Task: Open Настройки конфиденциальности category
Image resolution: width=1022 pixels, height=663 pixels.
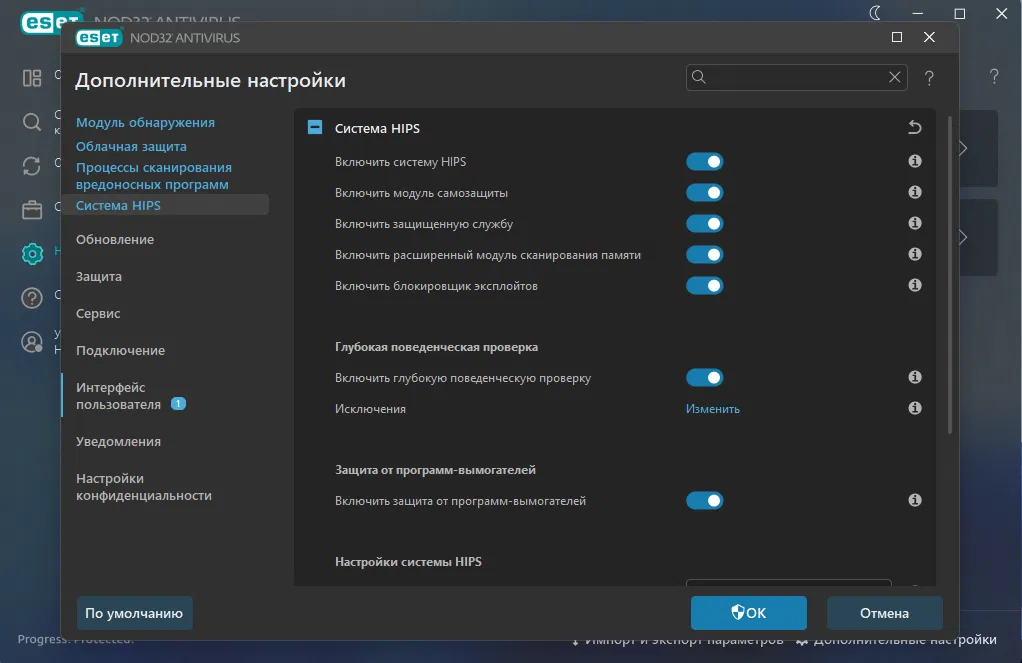Action: (x=143, y=487)
